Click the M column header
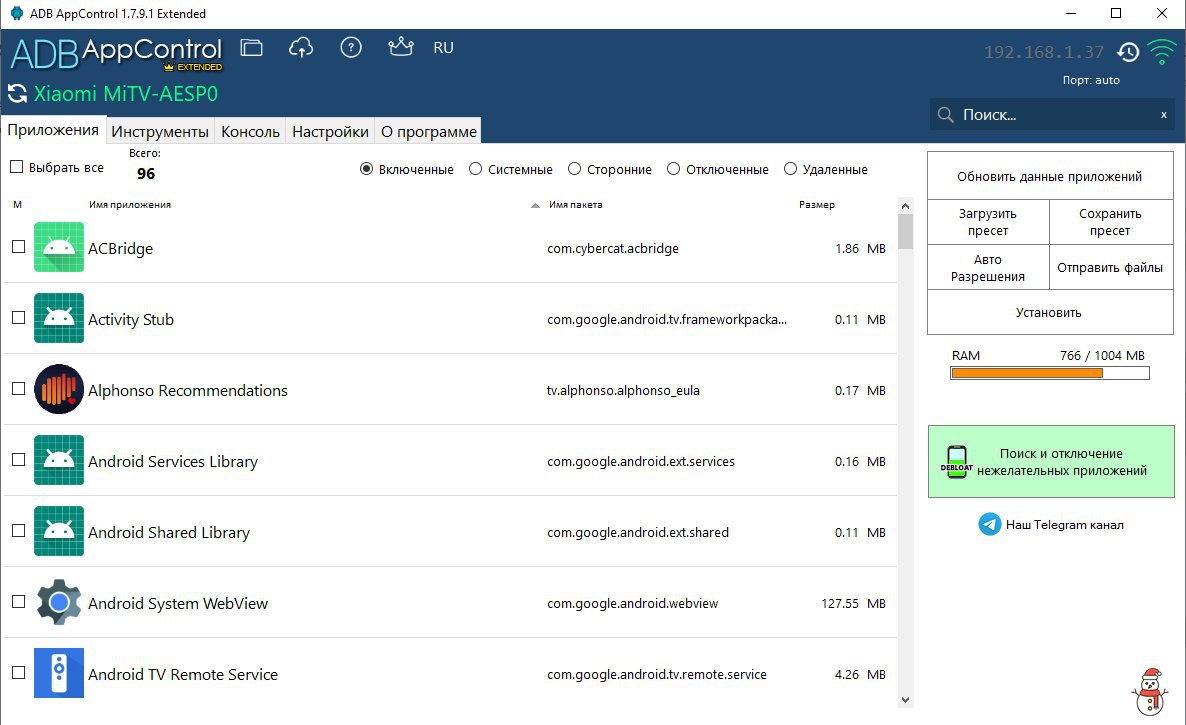Image resolution: width=1186 pixels, height=725 pixels. (17, 205)
